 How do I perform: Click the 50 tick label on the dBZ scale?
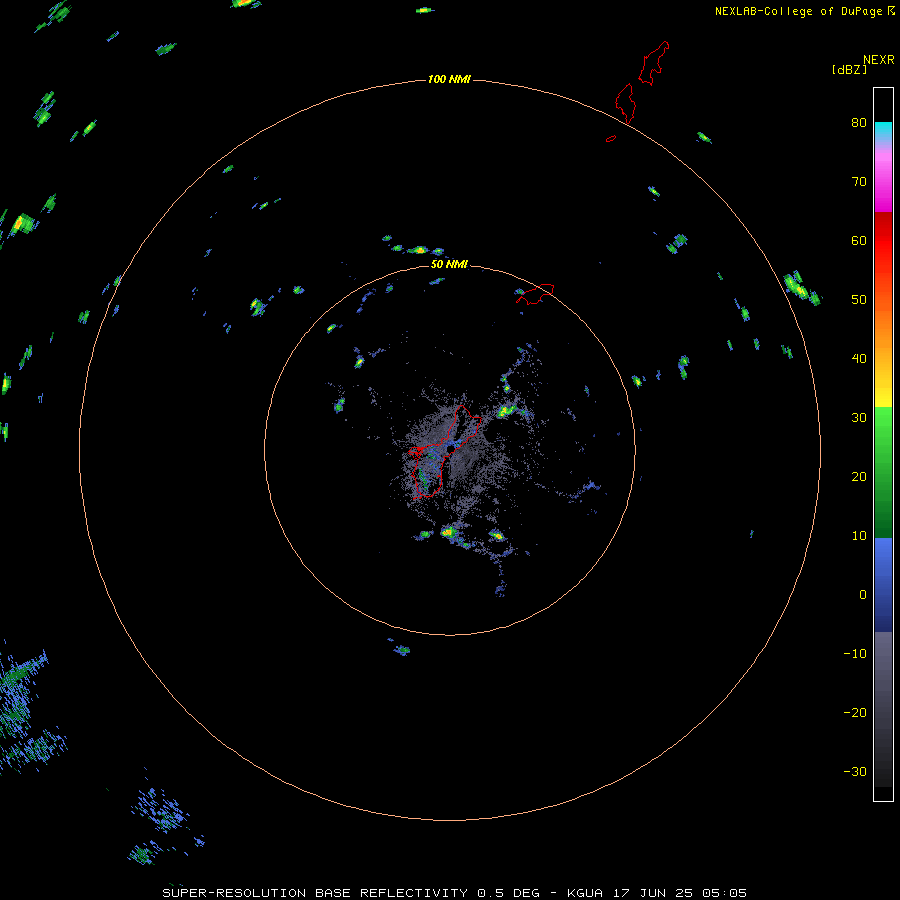click(859, 300)
